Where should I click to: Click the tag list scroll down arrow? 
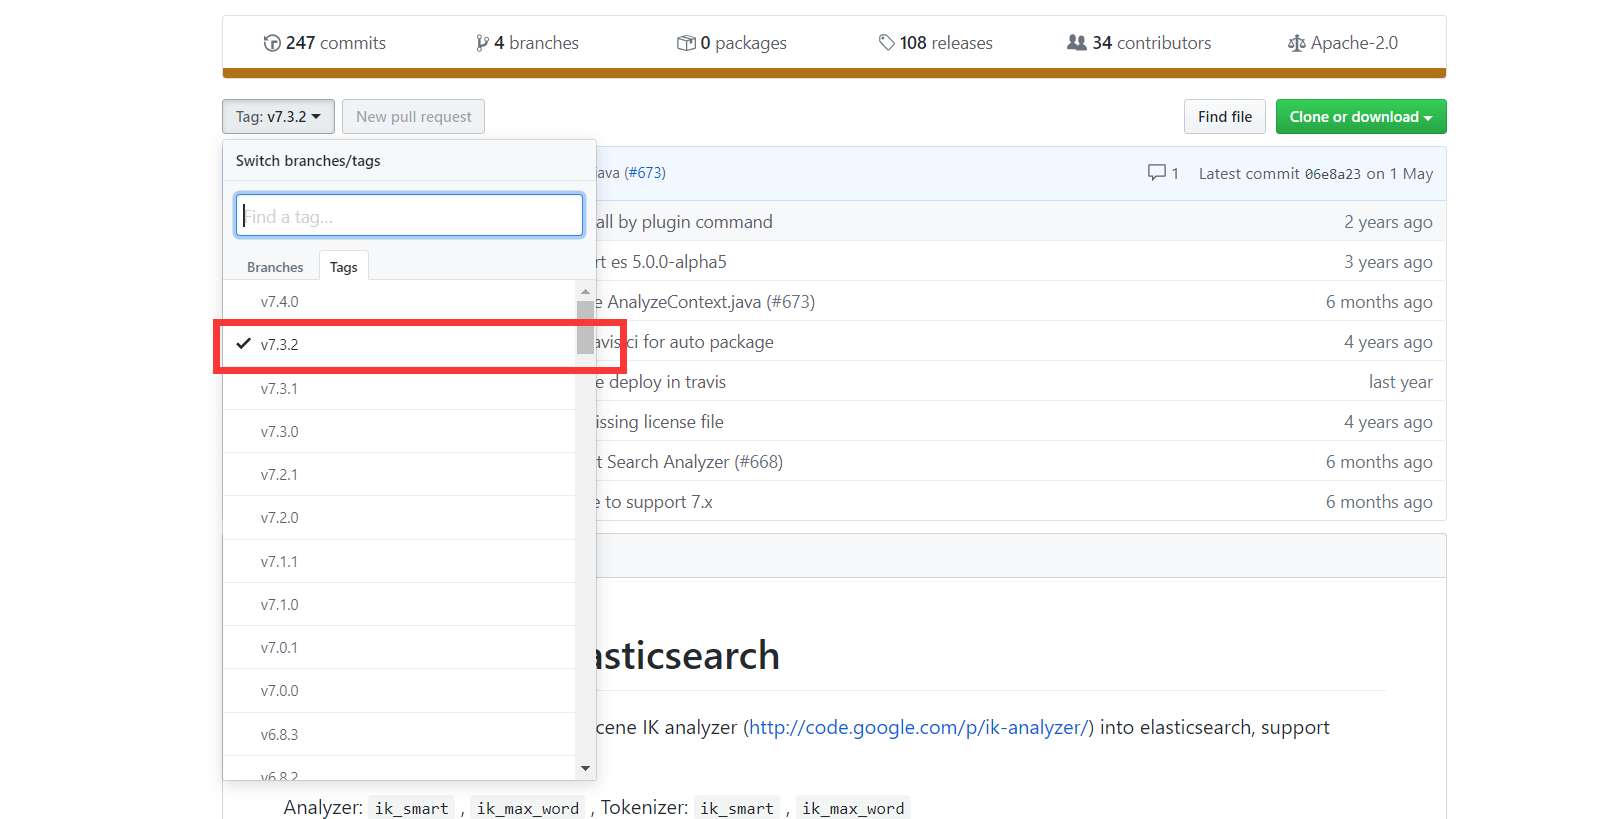[586, 768]
